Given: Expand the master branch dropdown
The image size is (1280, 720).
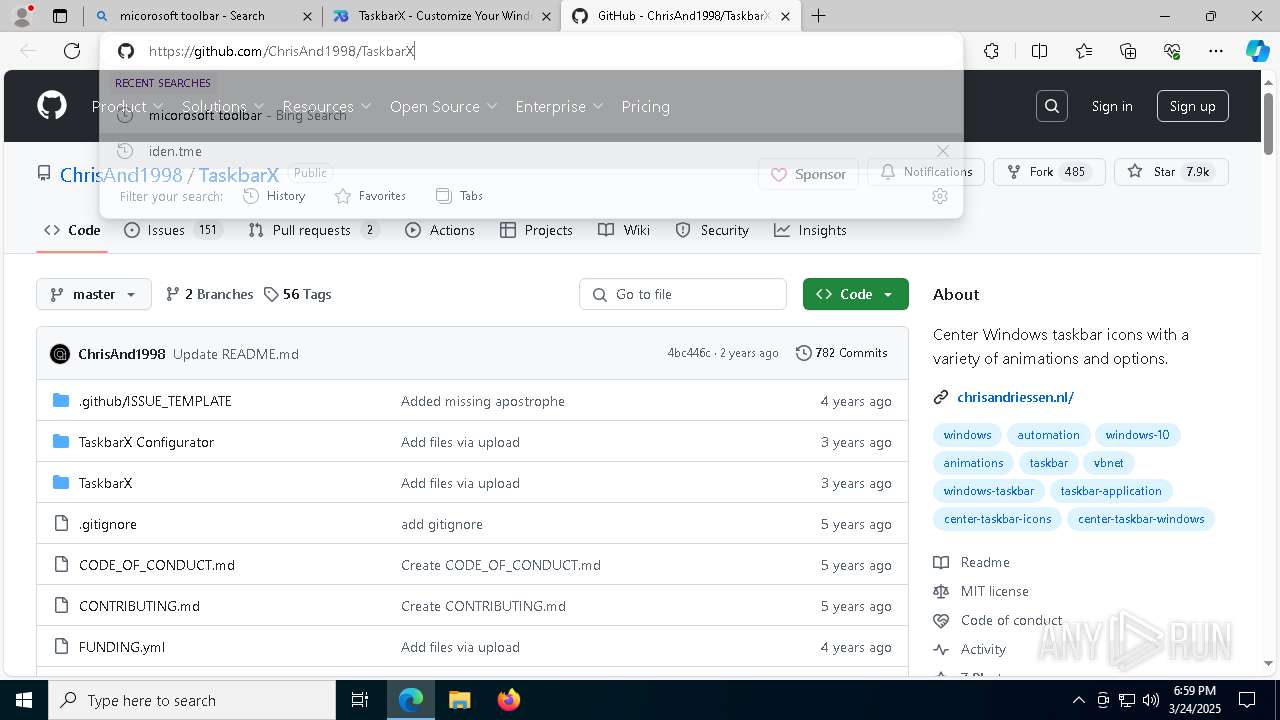Looking at the screenshot, I should pyautogui.click(x=94, y=294).
